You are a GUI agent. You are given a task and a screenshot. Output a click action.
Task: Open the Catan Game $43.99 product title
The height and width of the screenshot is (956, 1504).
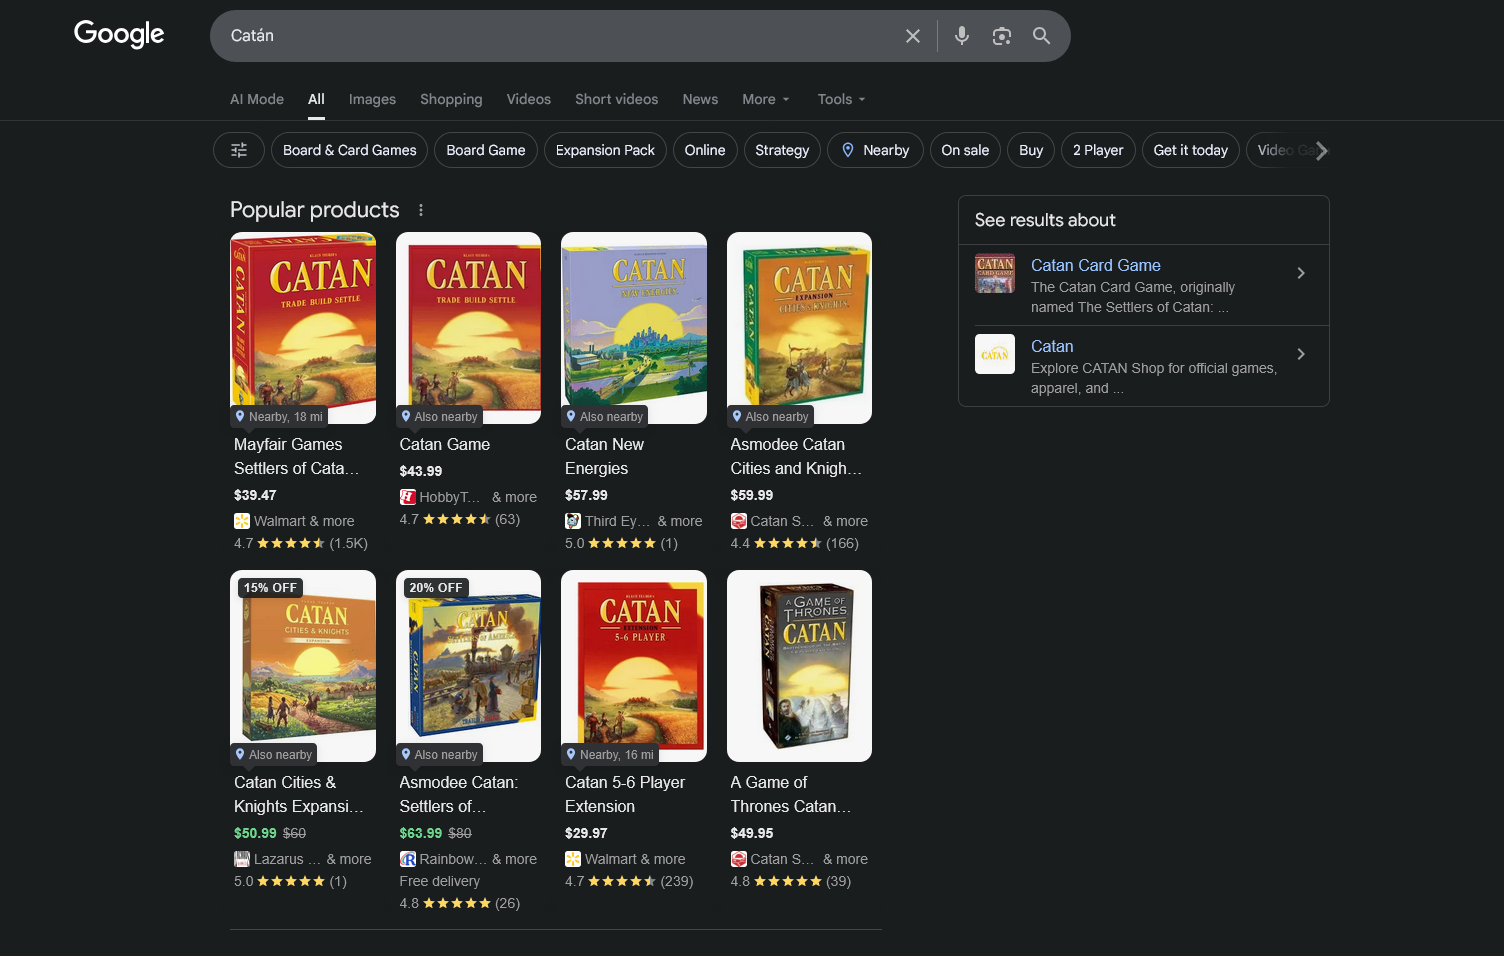point(445,444)
